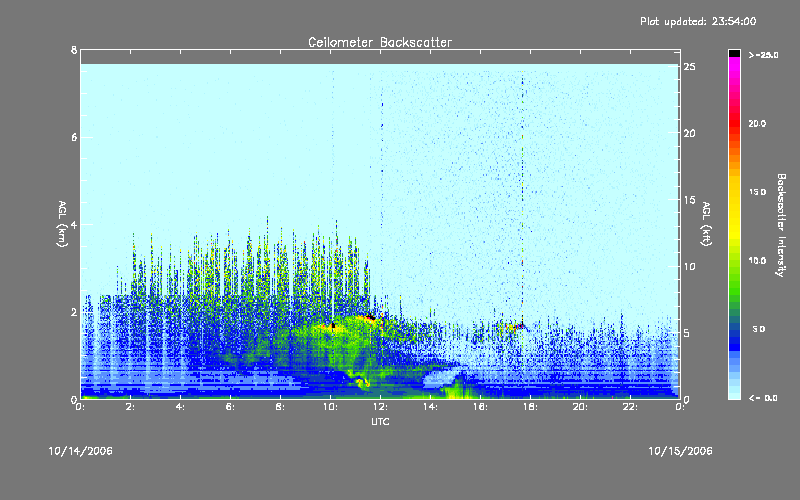
Task: Click the "Ceilometer Backscatter" plot title
Action: pos(380,42)
